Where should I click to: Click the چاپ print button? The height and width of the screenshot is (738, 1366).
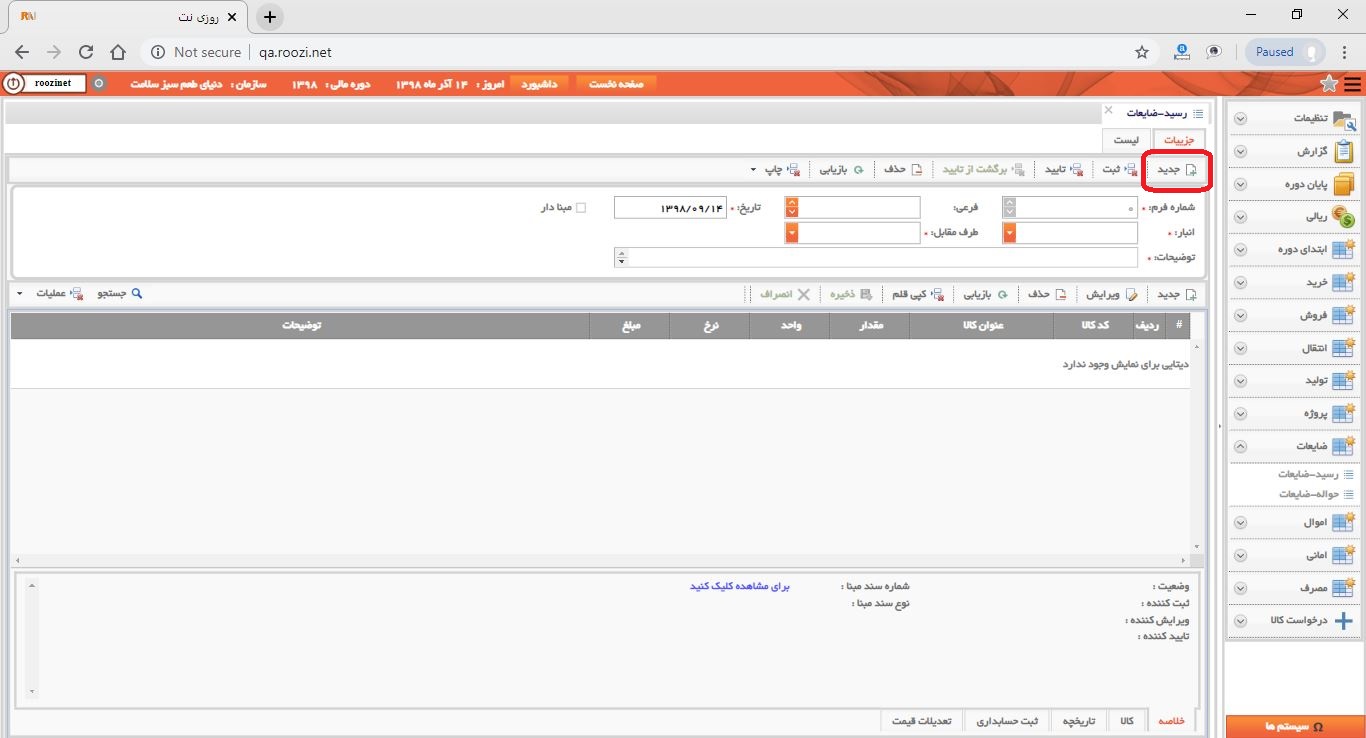pos(781,170)
